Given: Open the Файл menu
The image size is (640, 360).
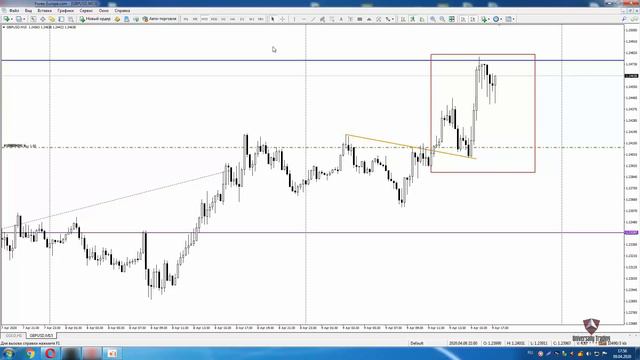Looking at the screenshot, I should tap(14, 11).
